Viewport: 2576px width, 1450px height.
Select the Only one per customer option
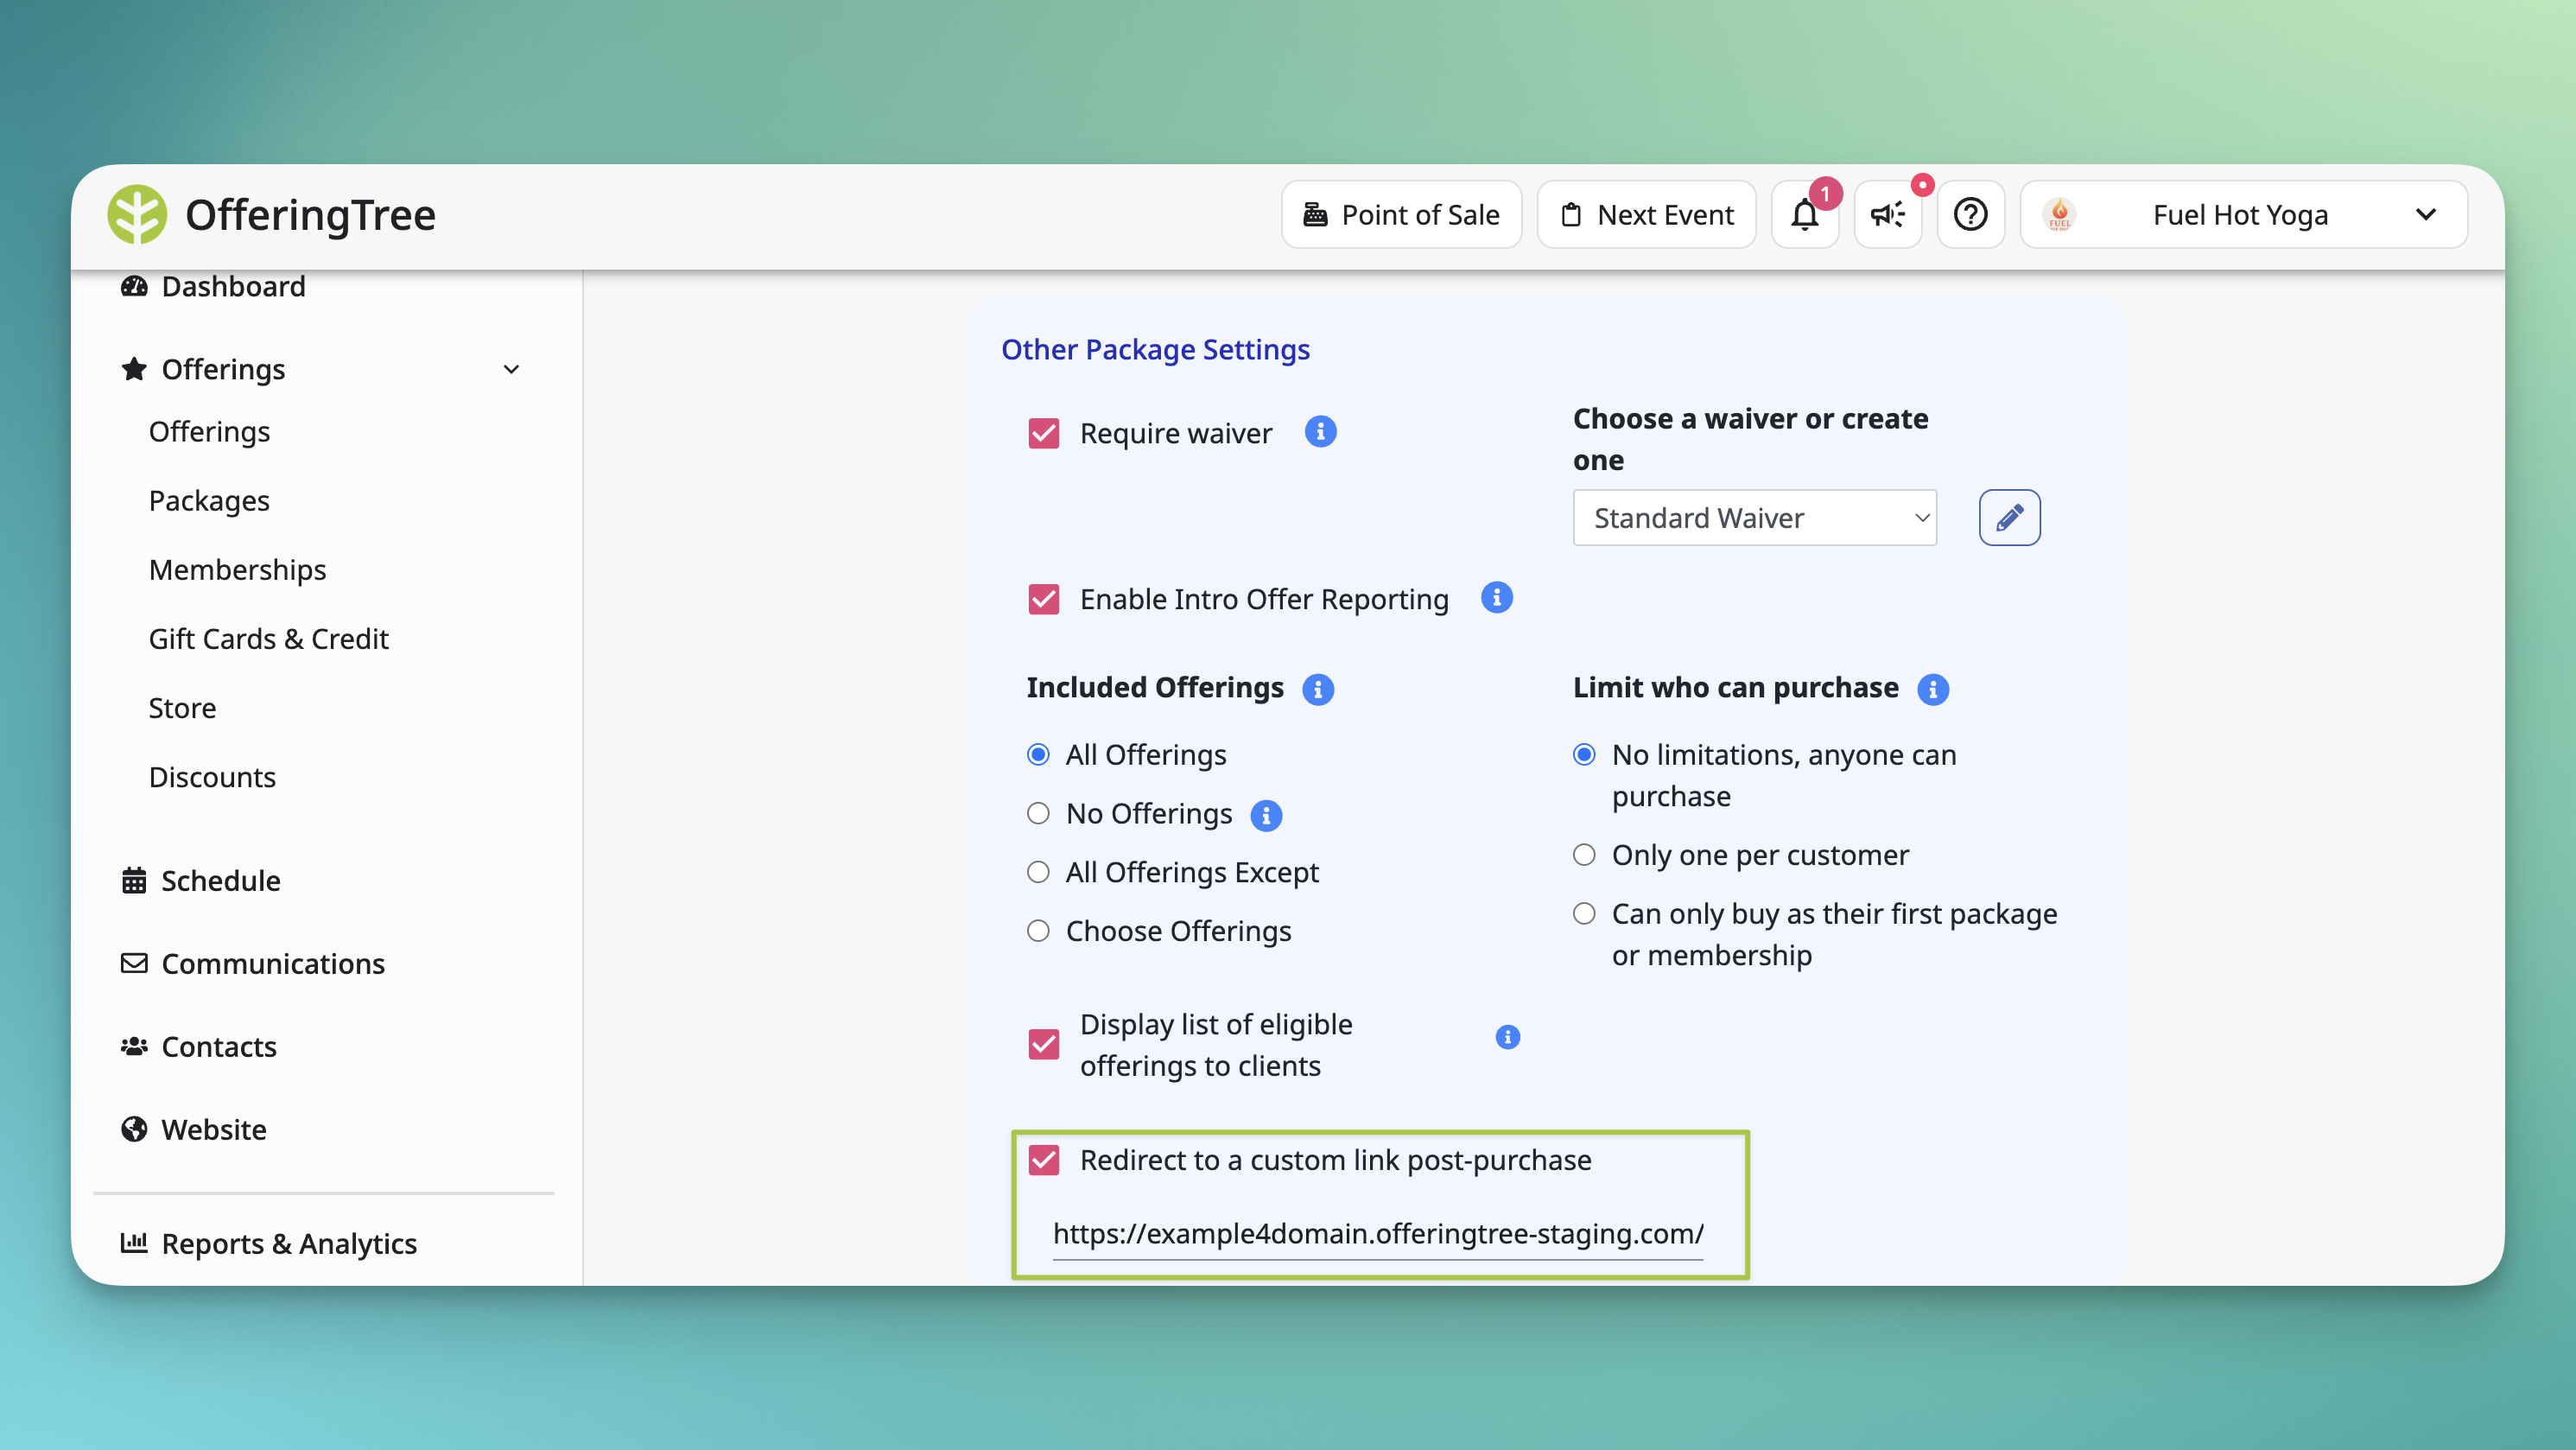coord(1584,855)
